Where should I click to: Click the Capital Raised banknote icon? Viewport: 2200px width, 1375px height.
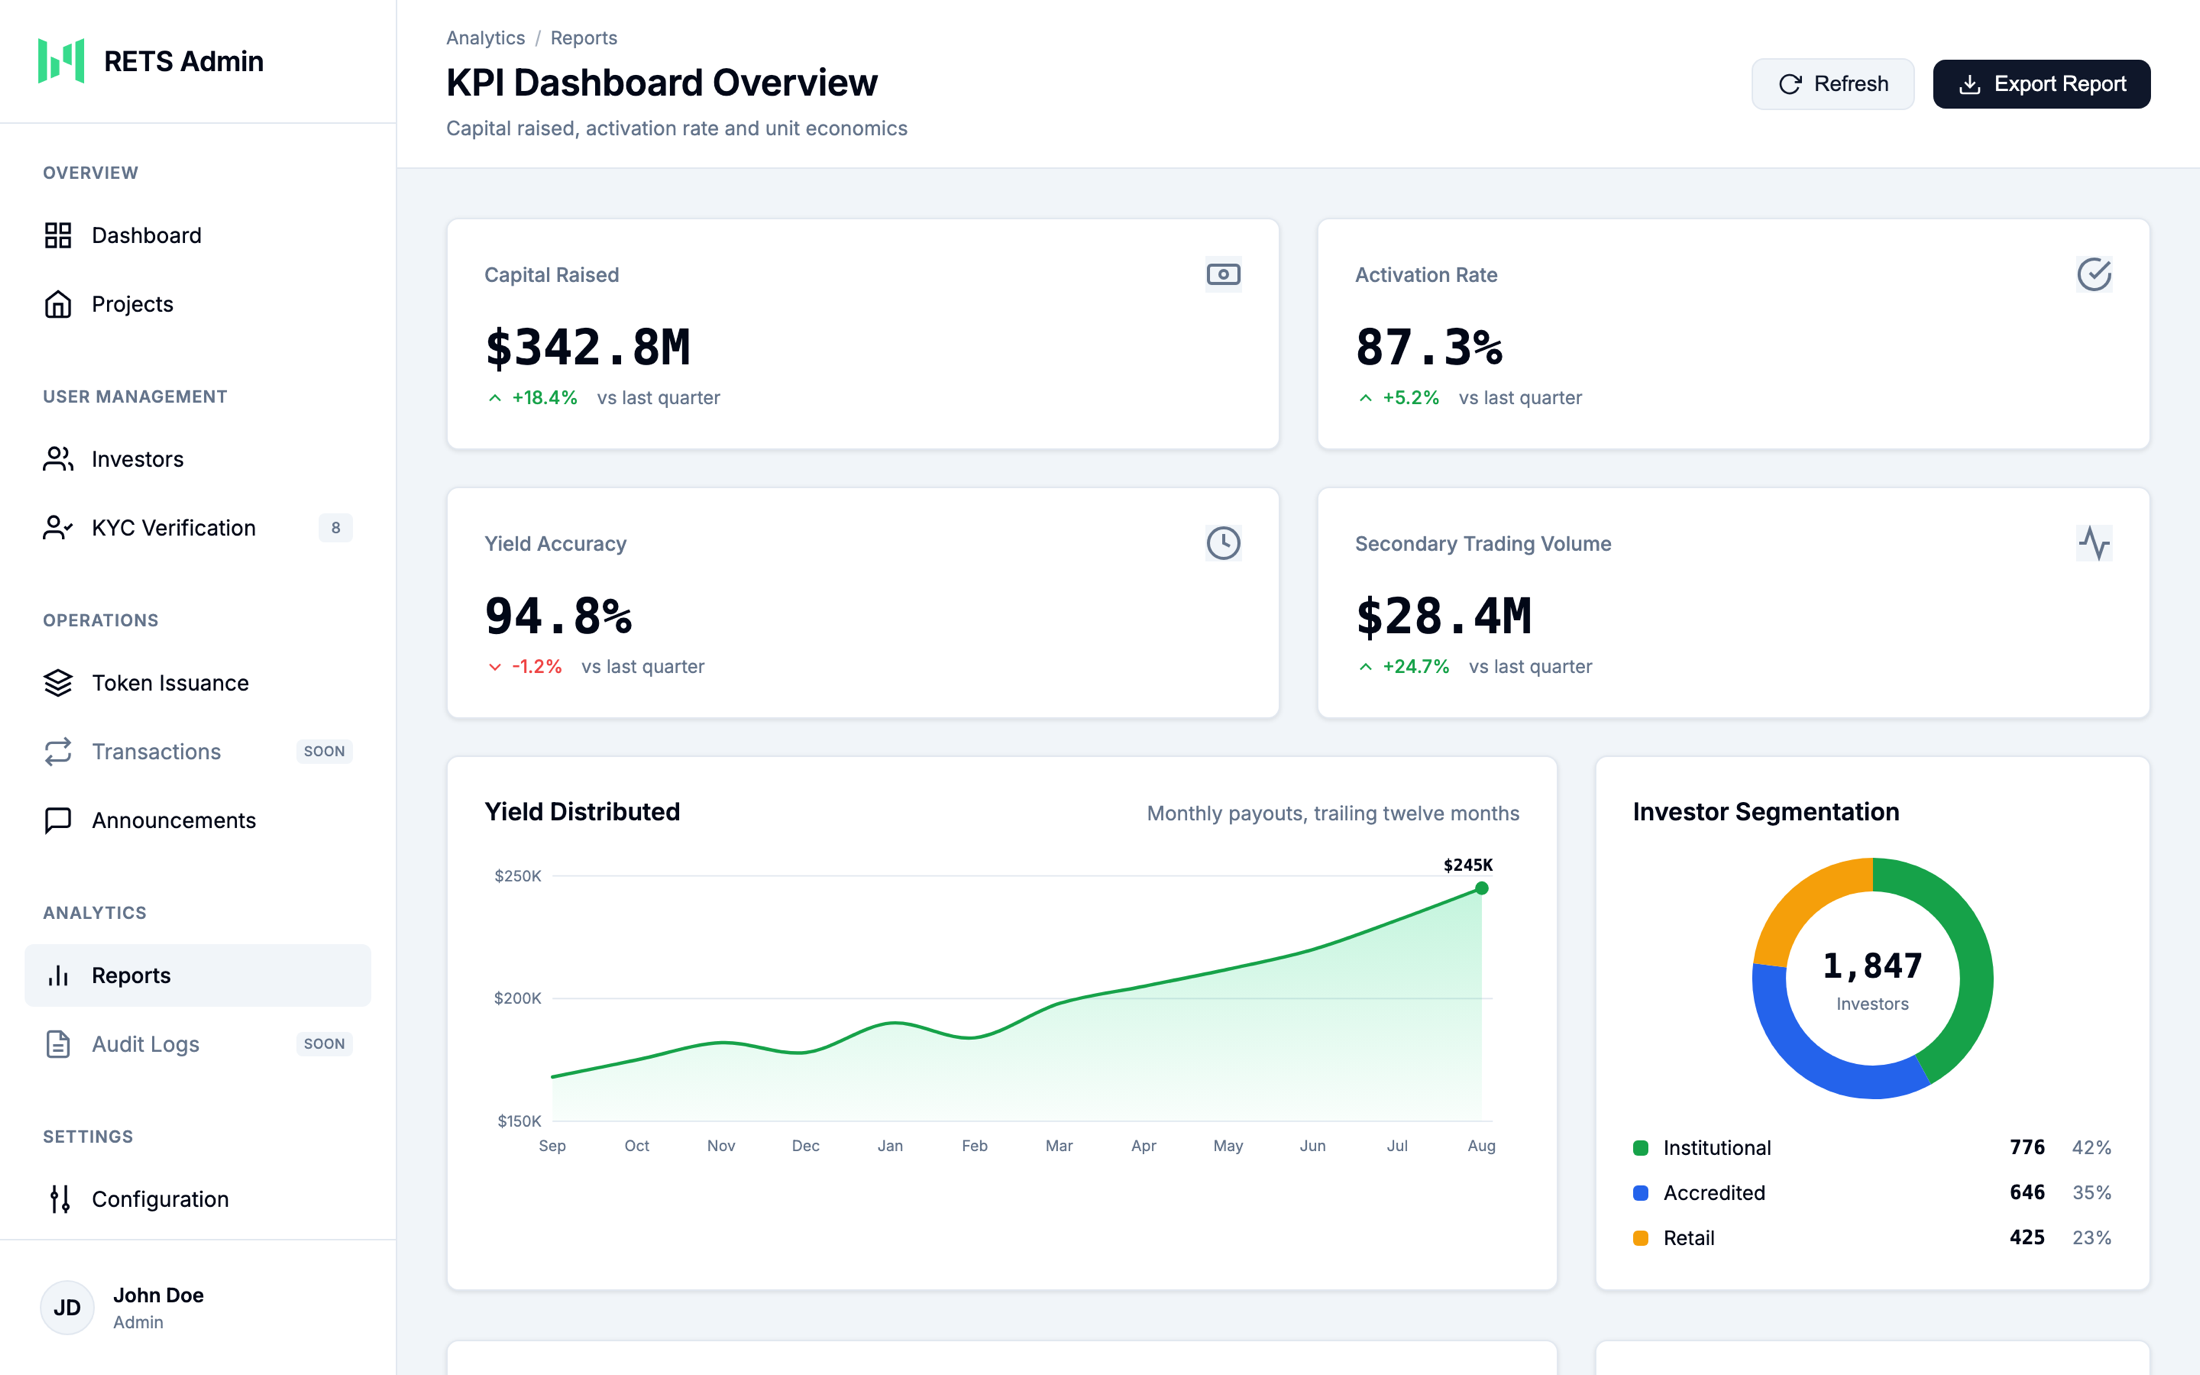1223,274
